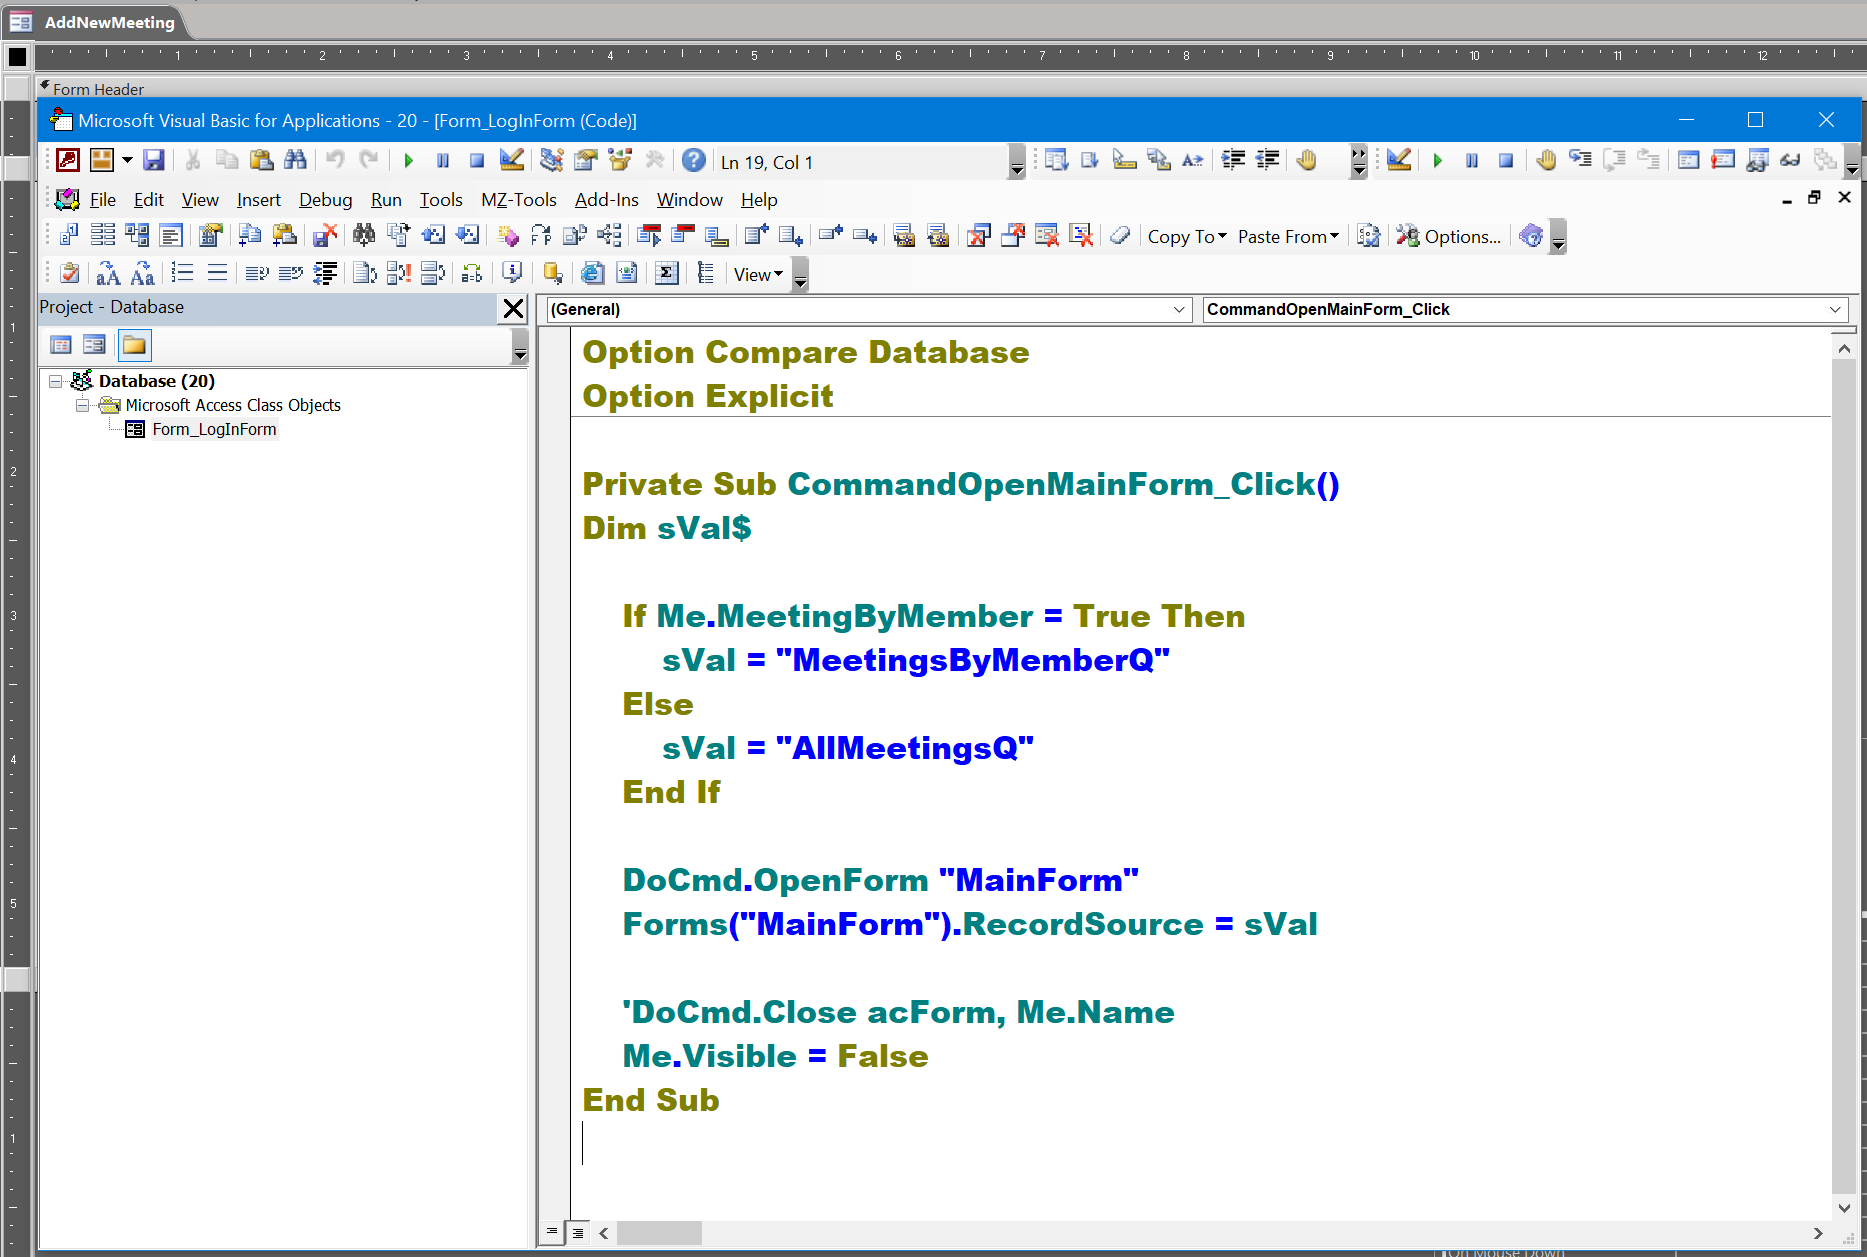Toggle Design Mode on the standard toolbar
The image size is (1867, 1257).
[511, 160]
